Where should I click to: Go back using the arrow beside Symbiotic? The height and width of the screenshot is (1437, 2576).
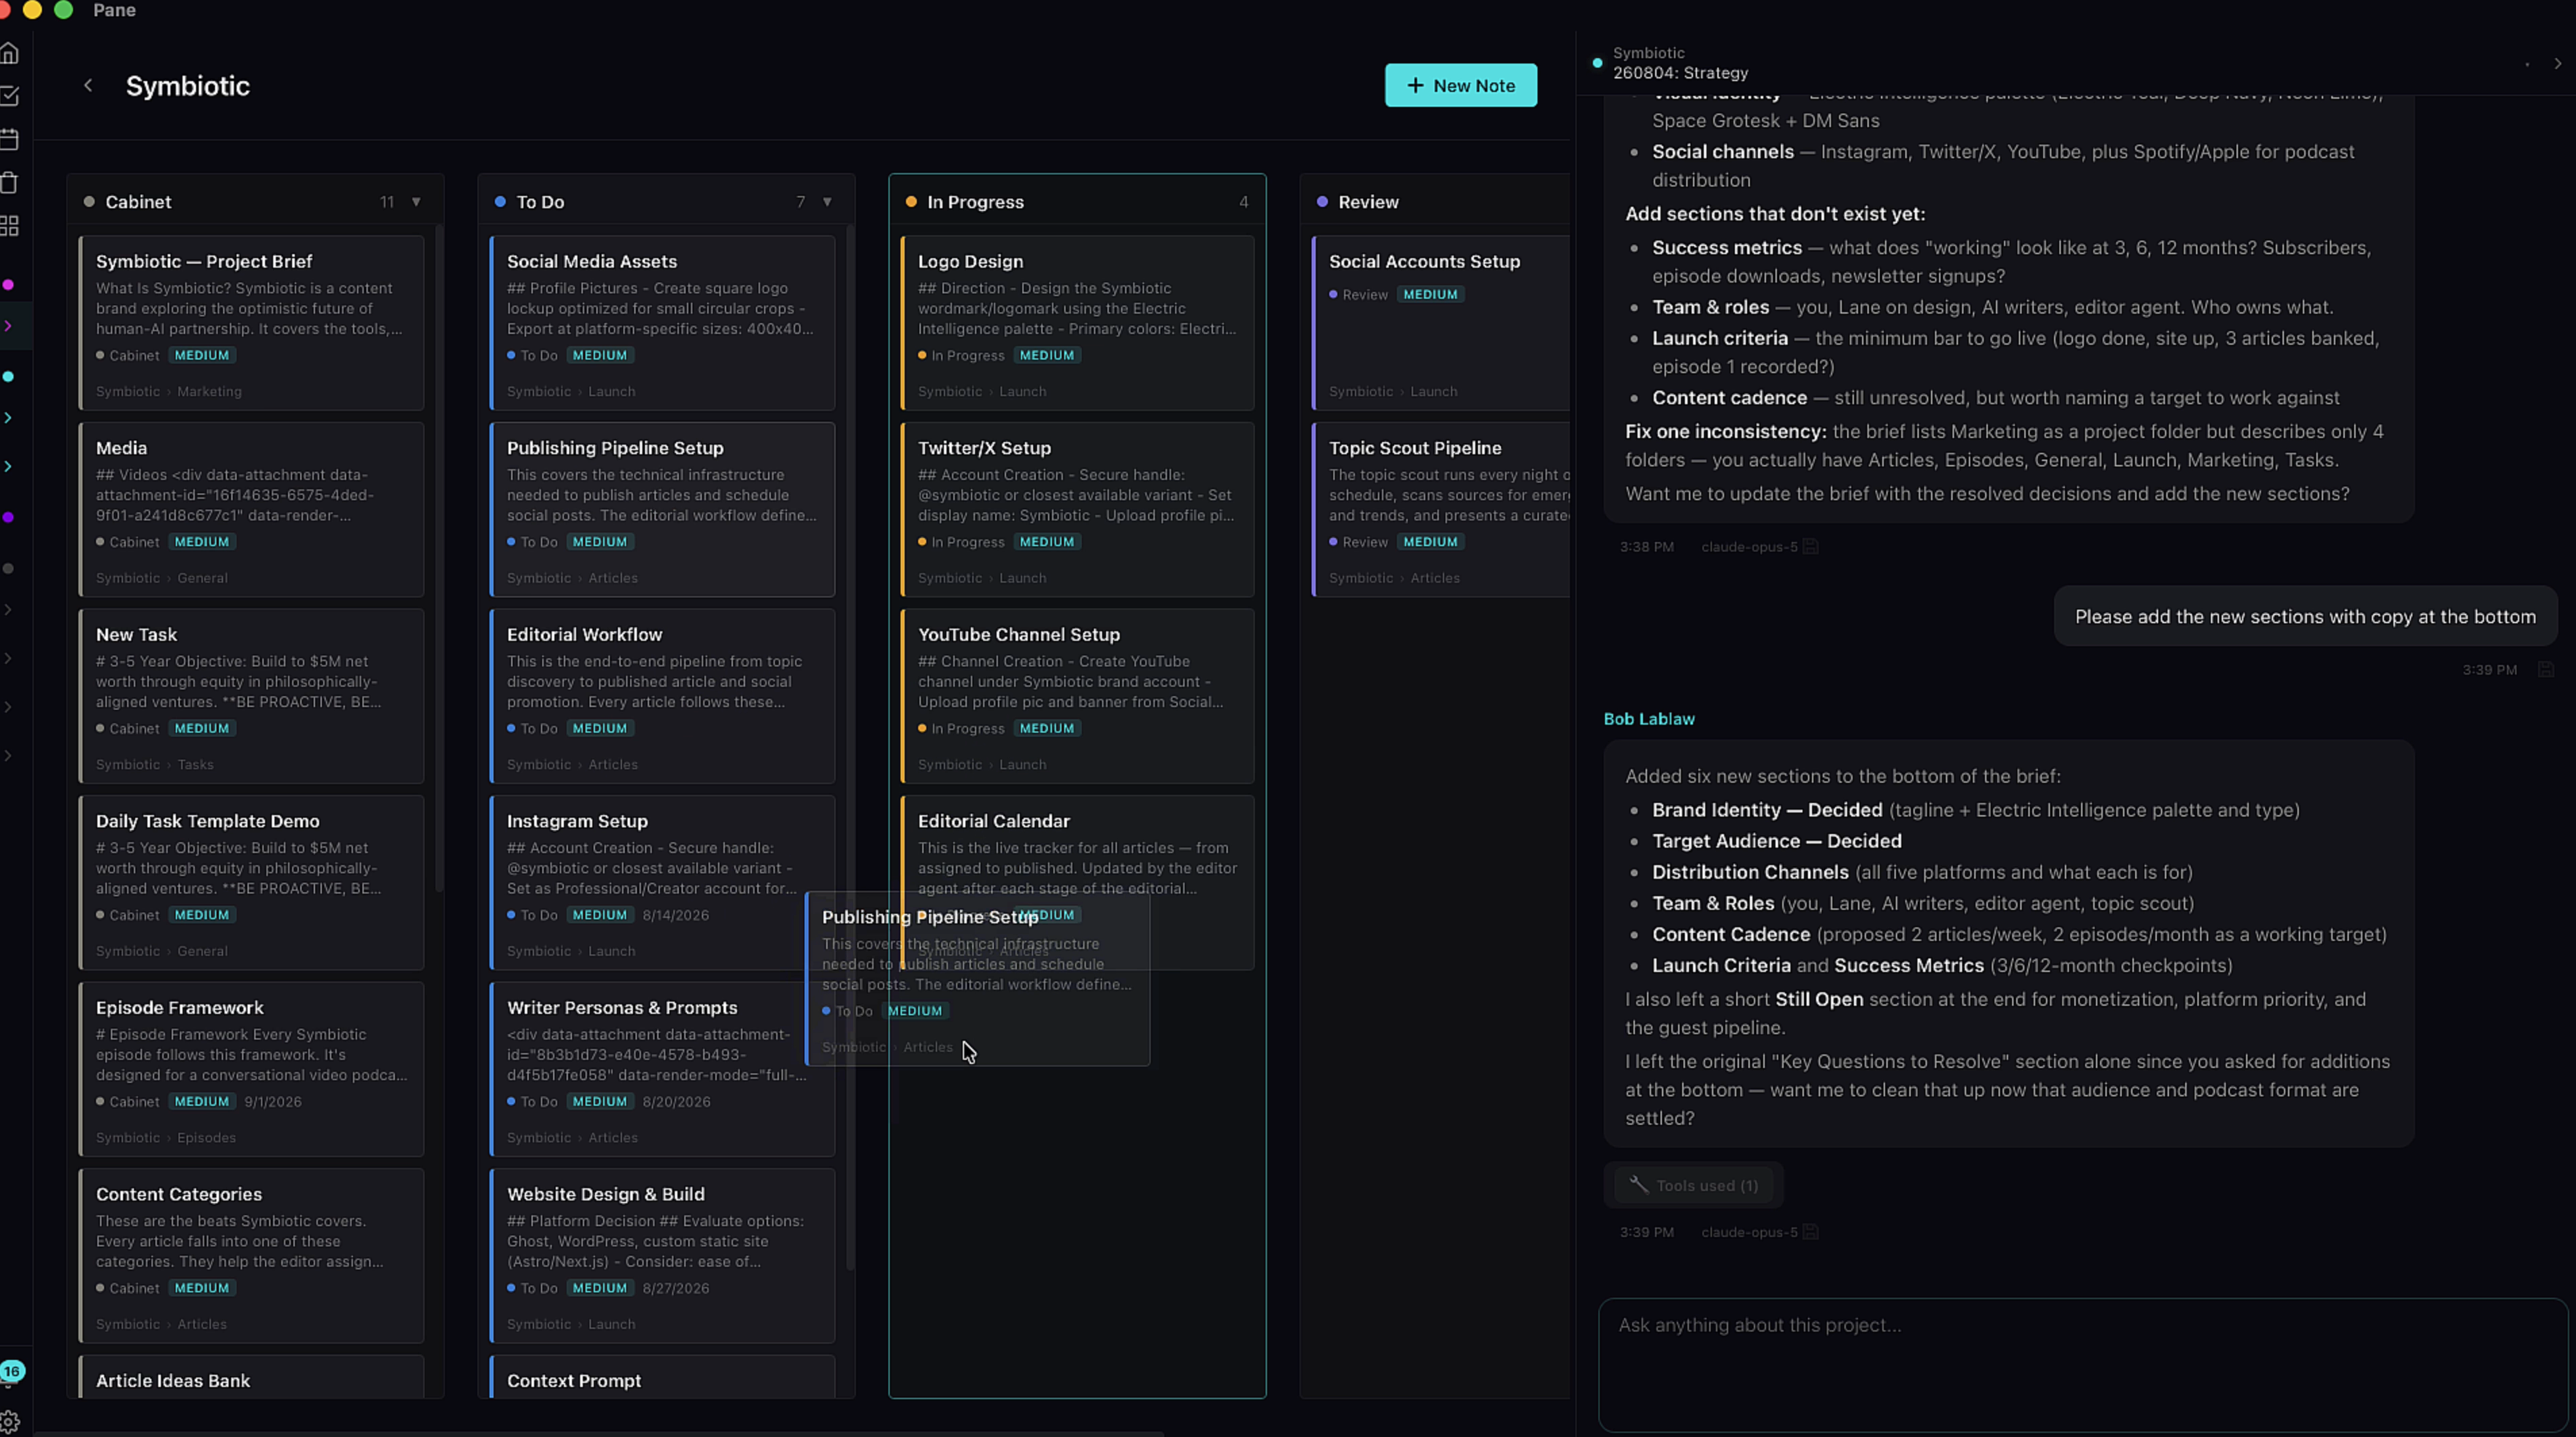click(x=88, y=85)
